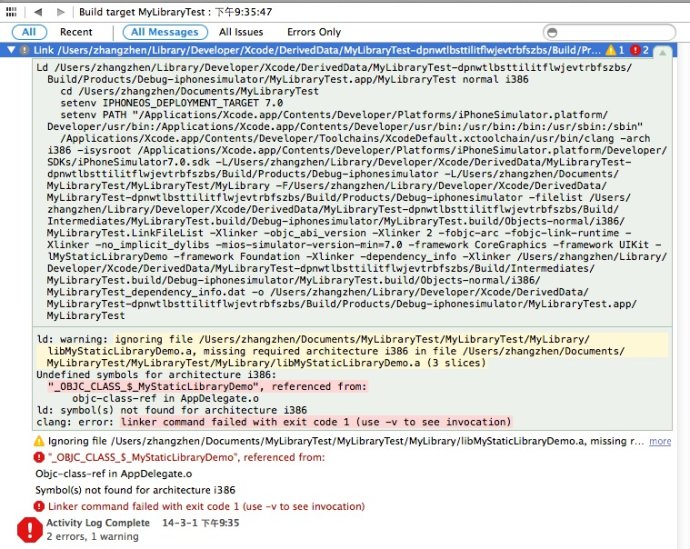
Task: Select the Activity Log Complete entry
Action: [143, 523]
